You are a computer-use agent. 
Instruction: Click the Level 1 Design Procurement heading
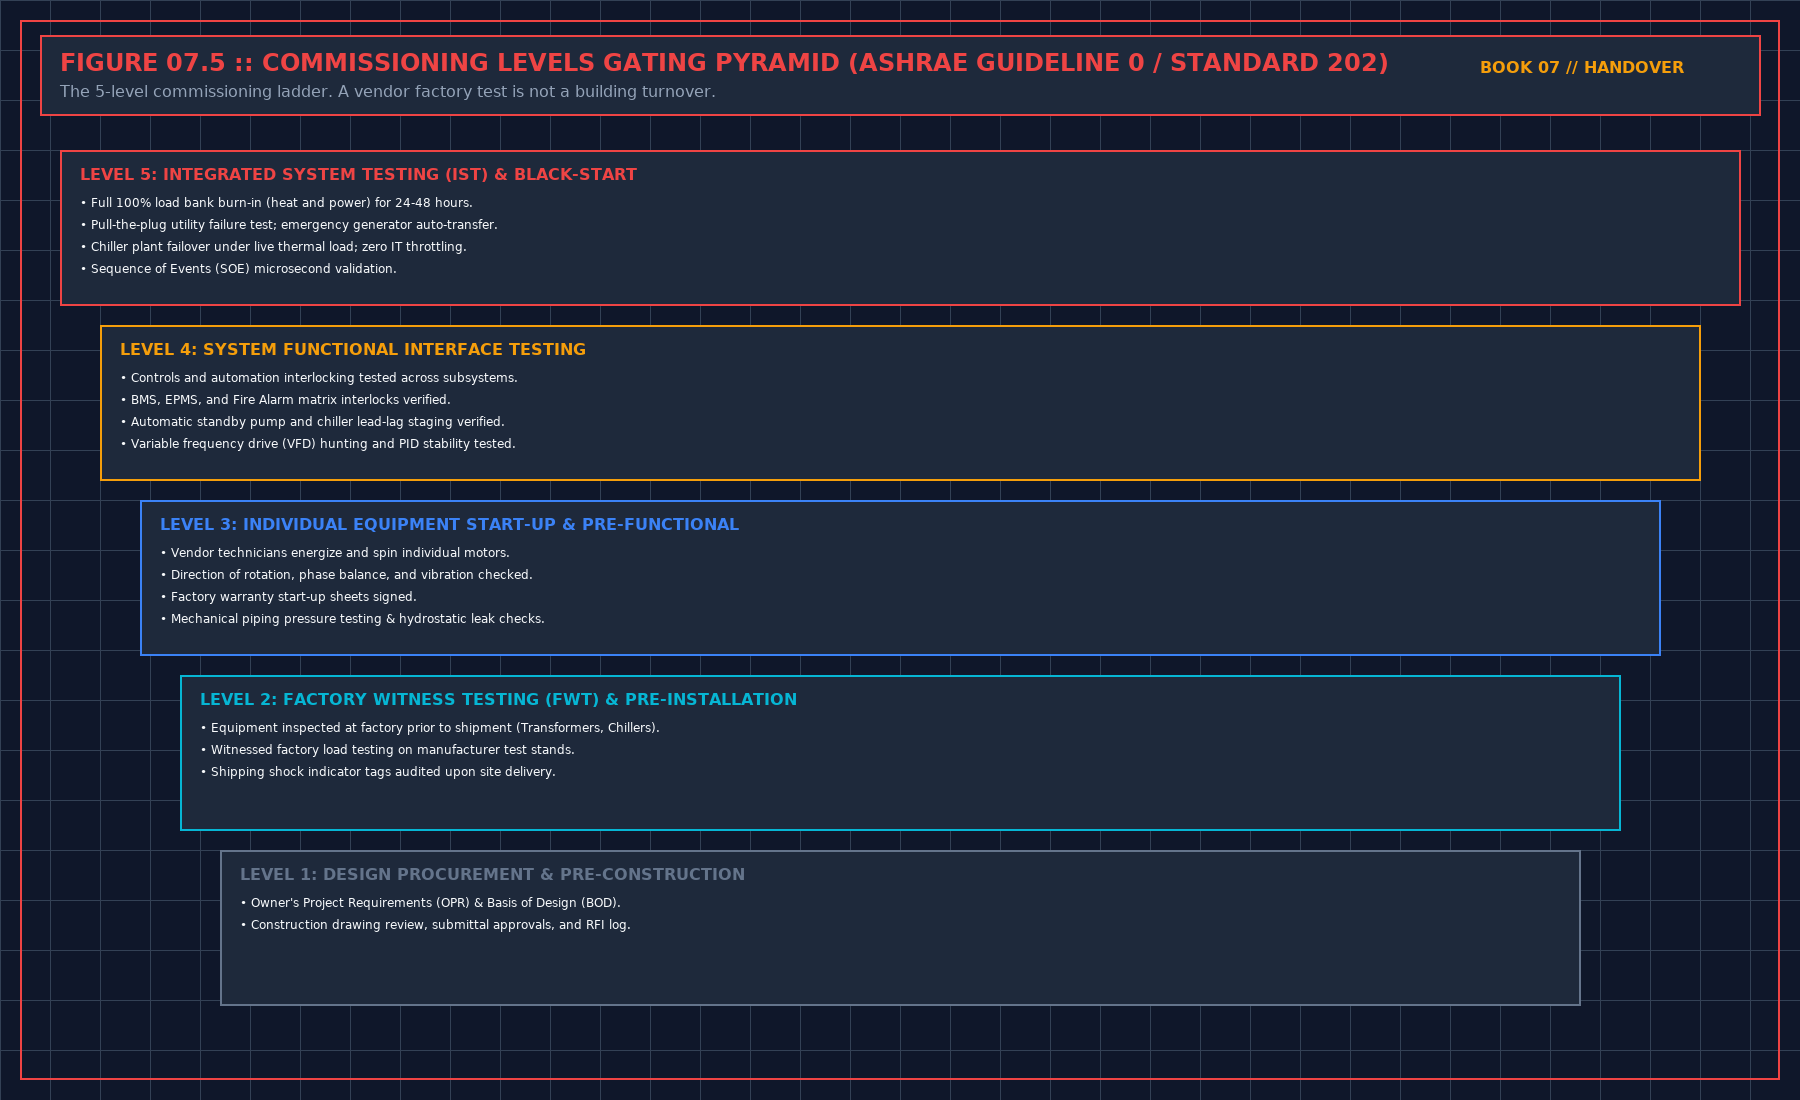492,875
